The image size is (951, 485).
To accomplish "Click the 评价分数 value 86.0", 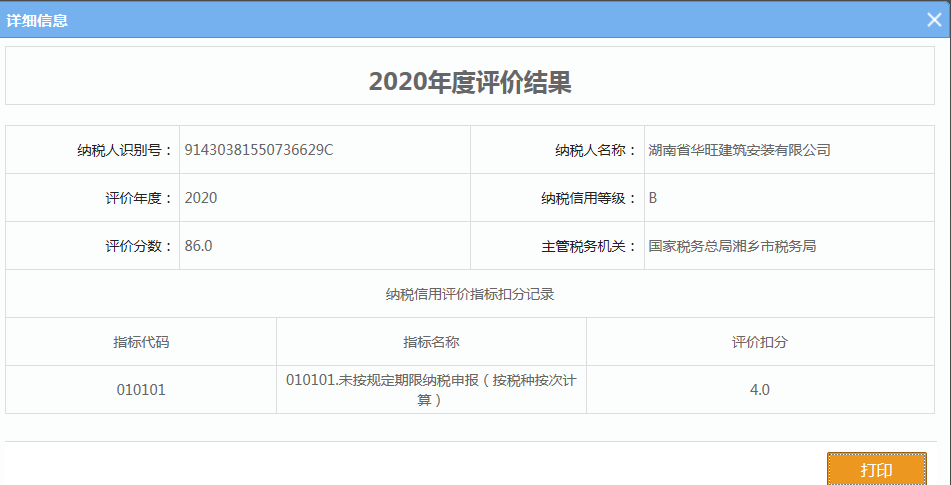I will 198,246.
